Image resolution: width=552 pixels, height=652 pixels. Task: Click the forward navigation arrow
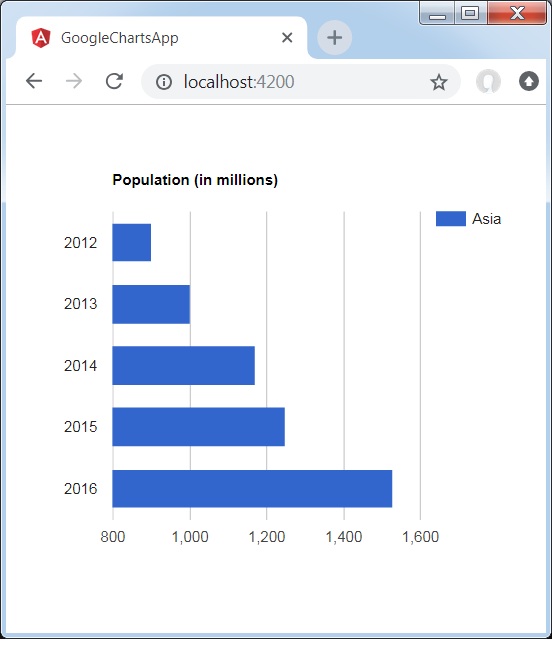[x=74, y=81]
